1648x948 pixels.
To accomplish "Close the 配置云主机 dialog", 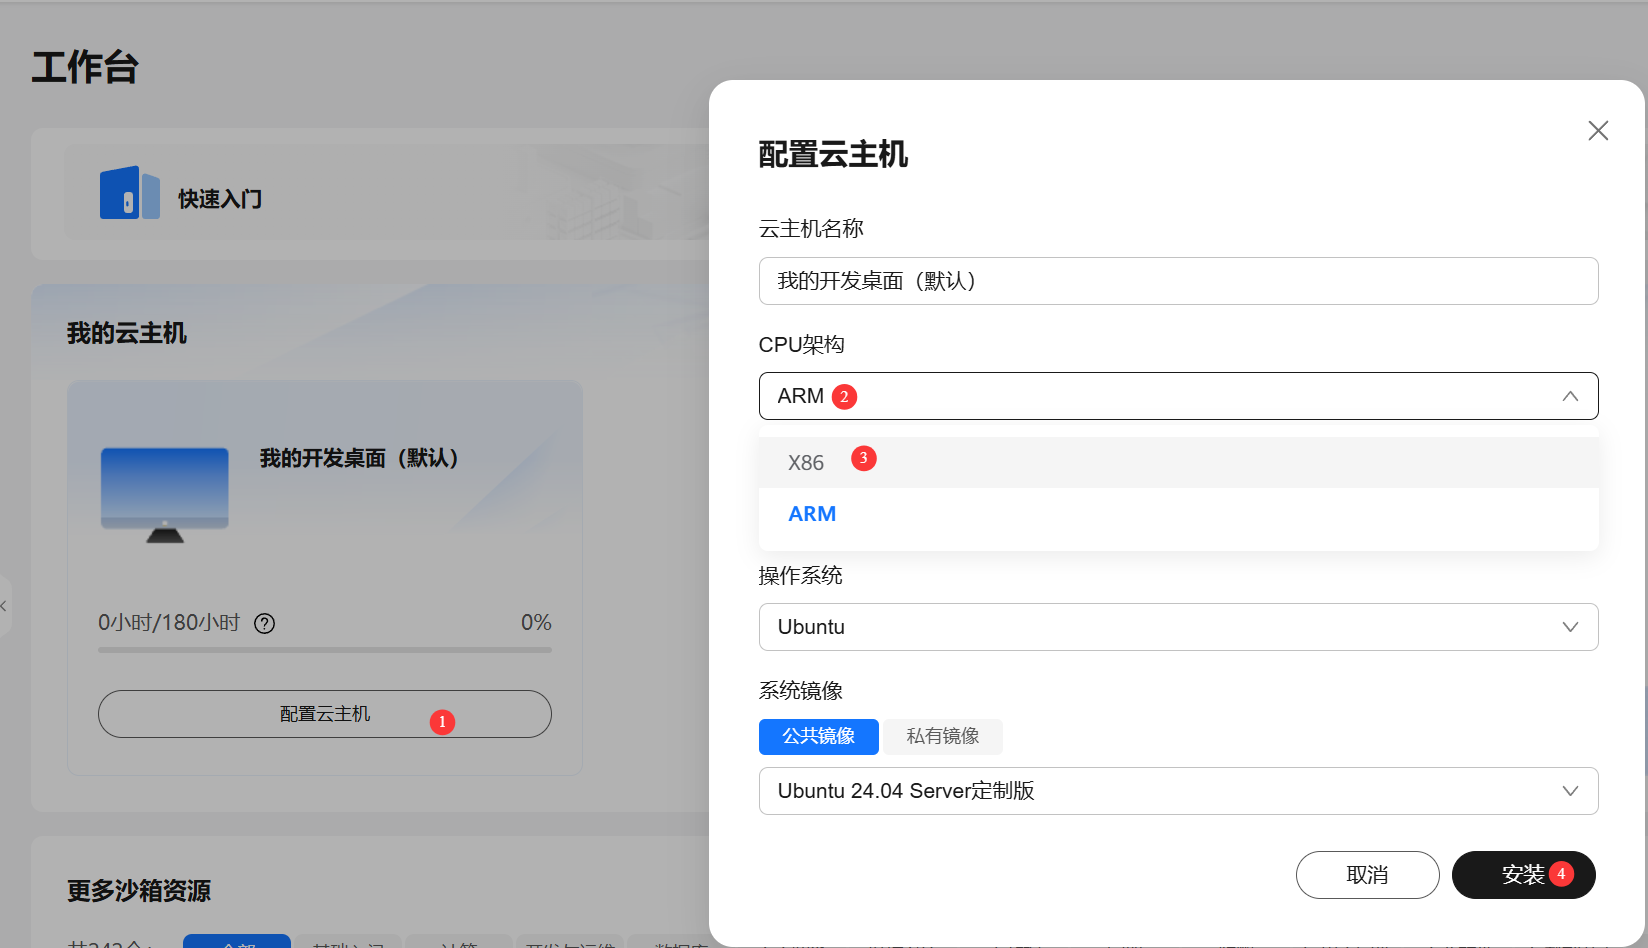I will point(1597,131).
